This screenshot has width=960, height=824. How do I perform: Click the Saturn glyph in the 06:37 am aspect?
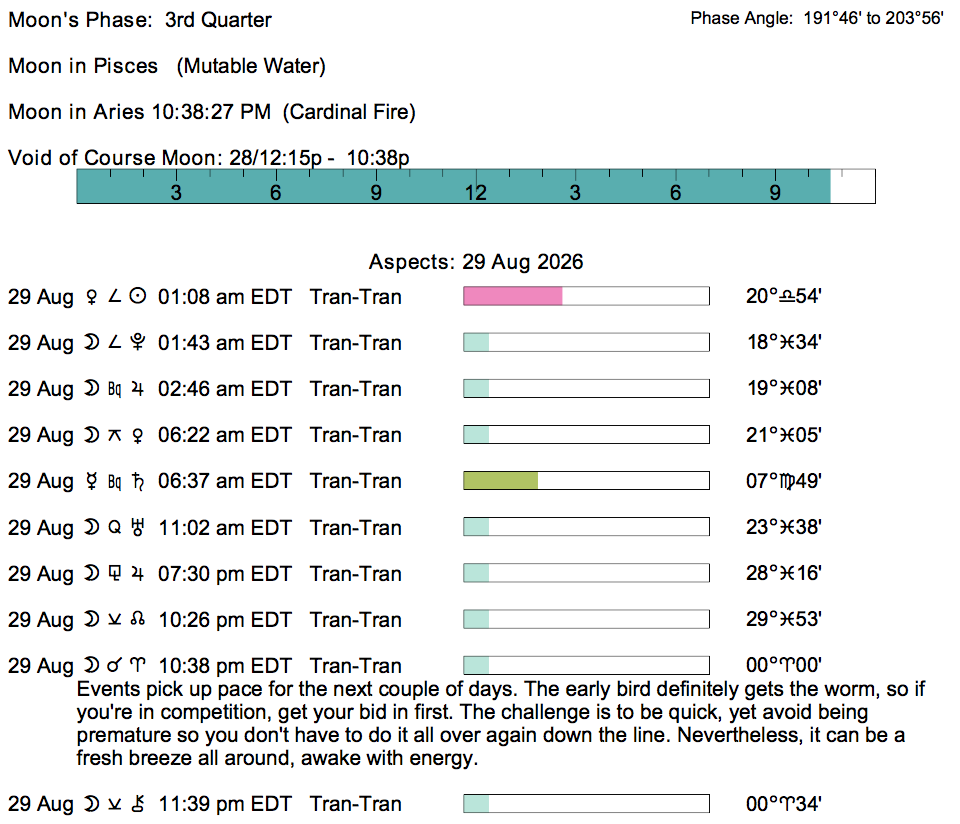[x=138, y=481]
